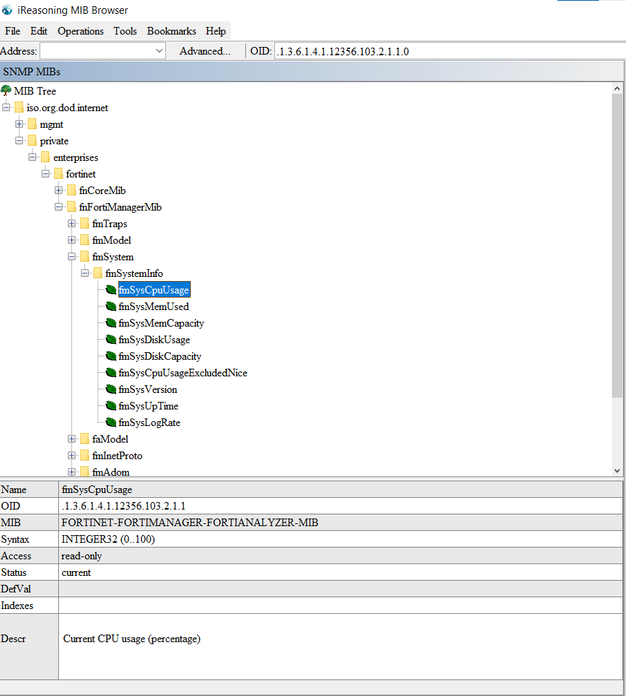Collapse the fmSystemInfo node
This screenshot has width=626, height=696.
(85, 273)
